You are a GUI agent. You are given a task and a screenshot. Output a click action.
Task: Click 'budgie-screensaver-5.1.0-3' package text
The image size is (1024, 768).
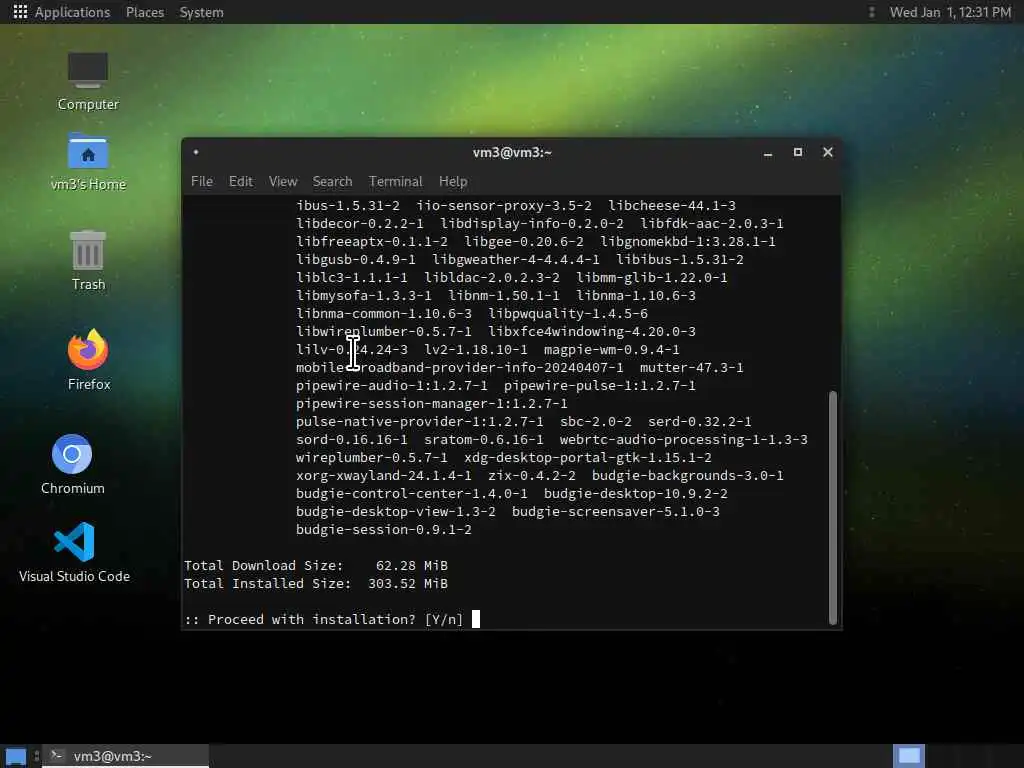(x=616, y=511)
